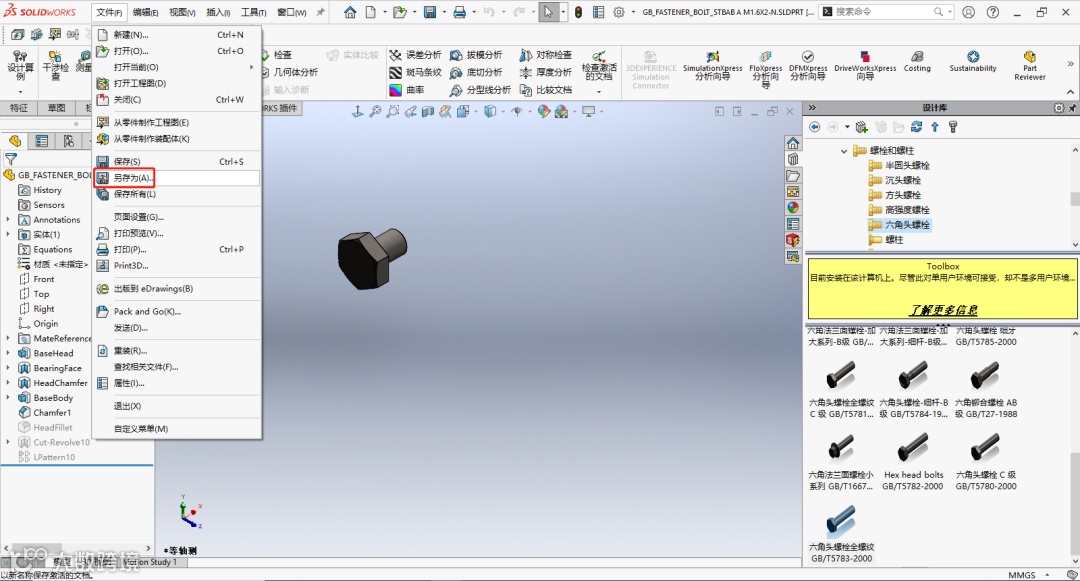Select the 沉头螺栓 folder

[x=895, y=180]
